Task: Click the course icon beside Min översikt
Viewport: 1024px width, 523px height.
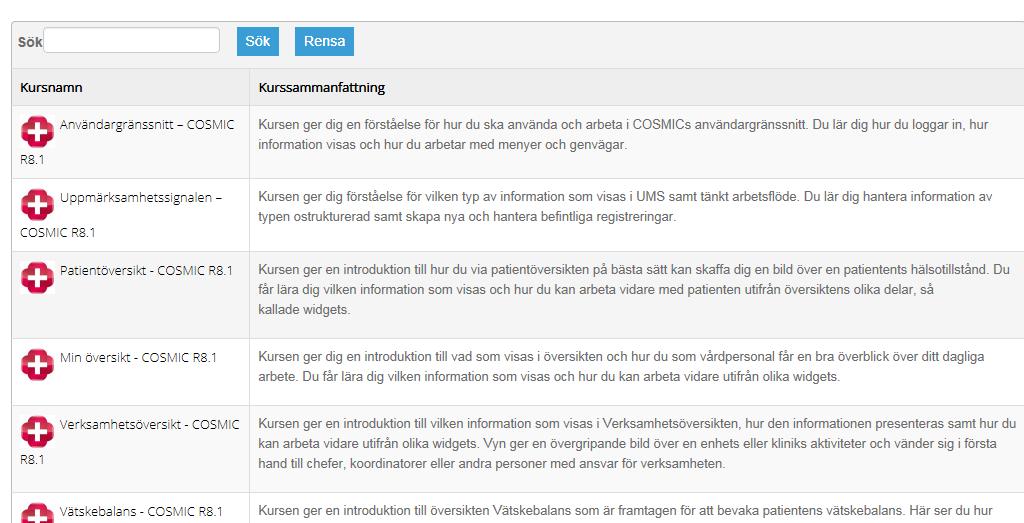Action: [37, 364]
